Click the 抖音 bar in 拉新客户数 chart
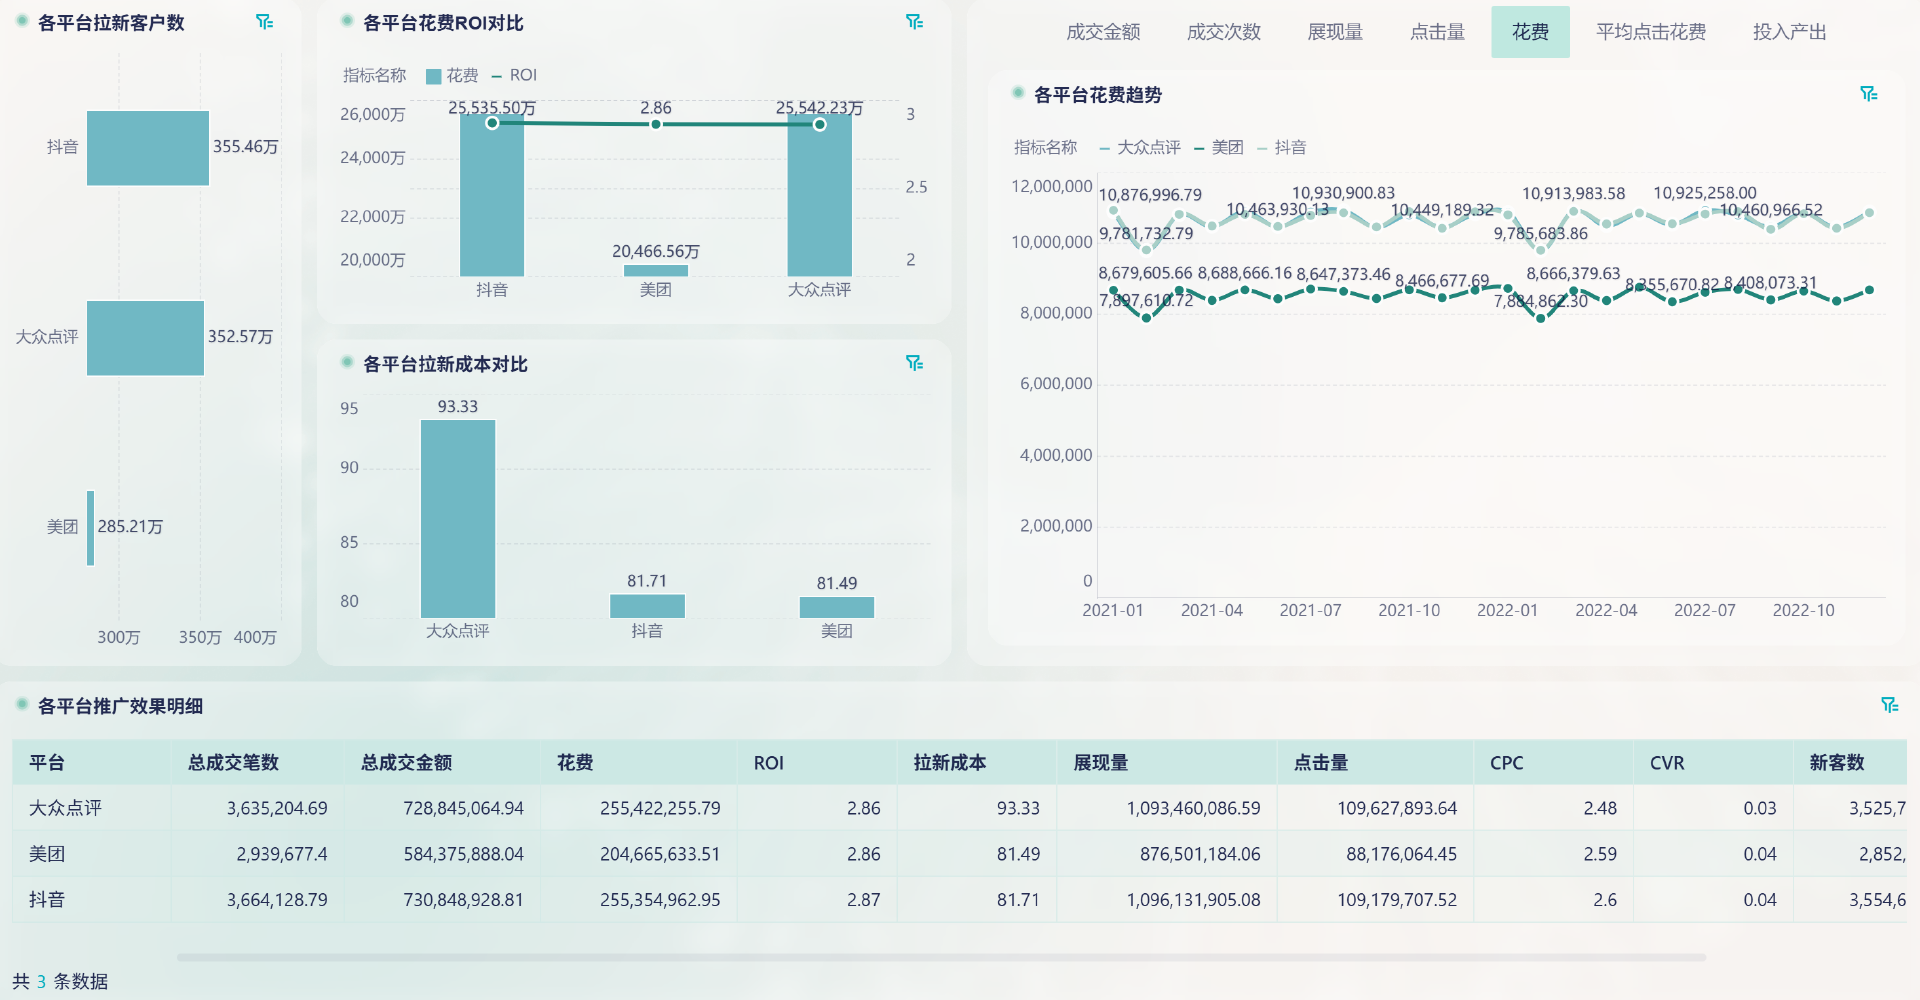This screenshot has height=1000, width=1920. pos(148,148)
